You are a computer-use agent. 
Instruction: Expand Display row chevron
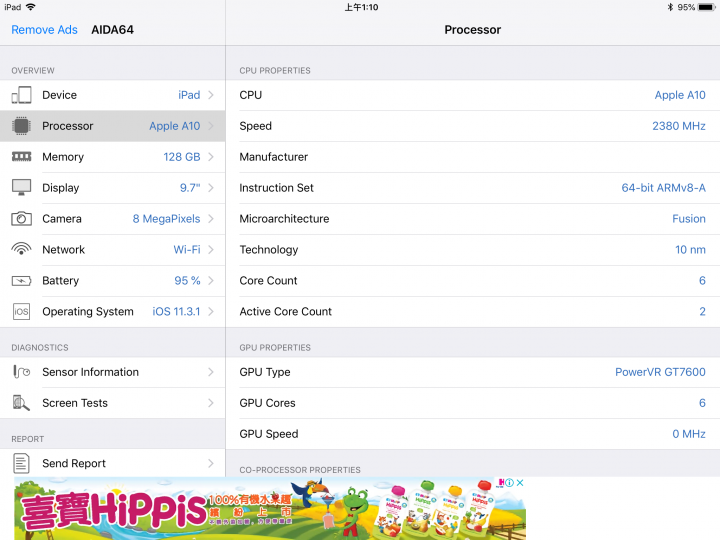[x=211, y=188]
